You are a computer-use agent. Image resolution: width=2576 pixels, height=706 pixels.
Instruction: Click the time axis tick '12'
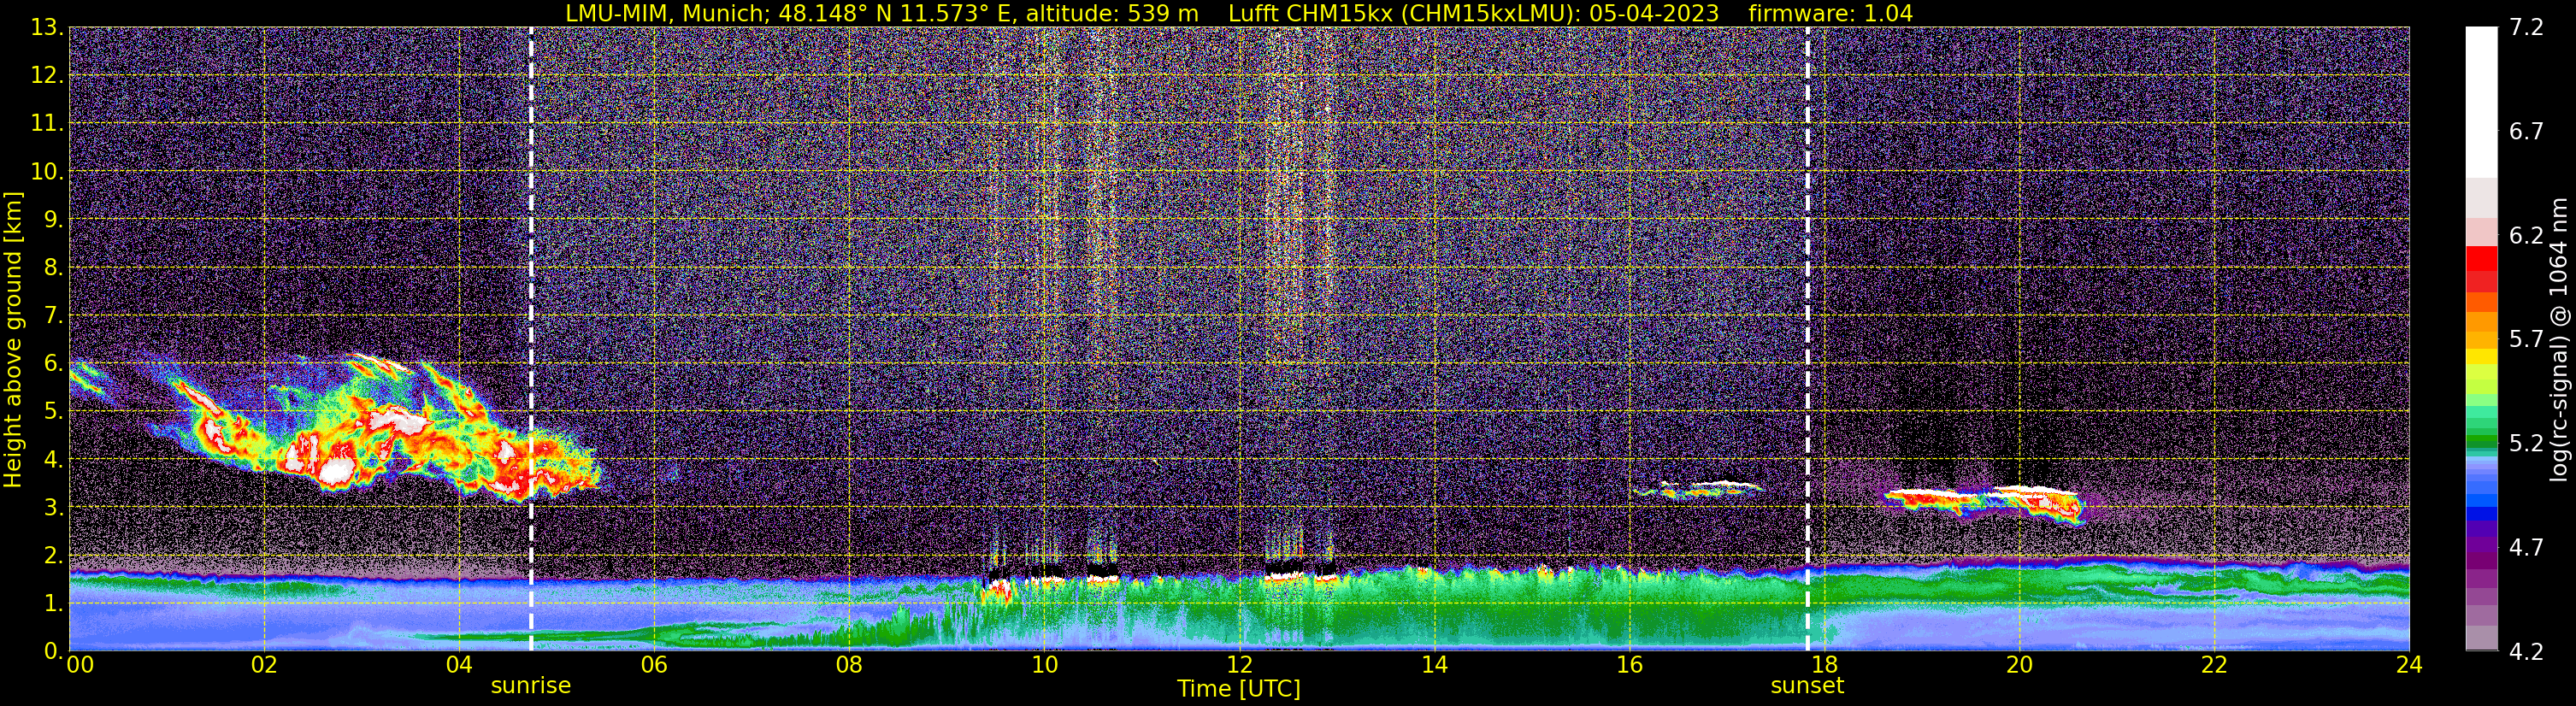tap(1239, 665)
